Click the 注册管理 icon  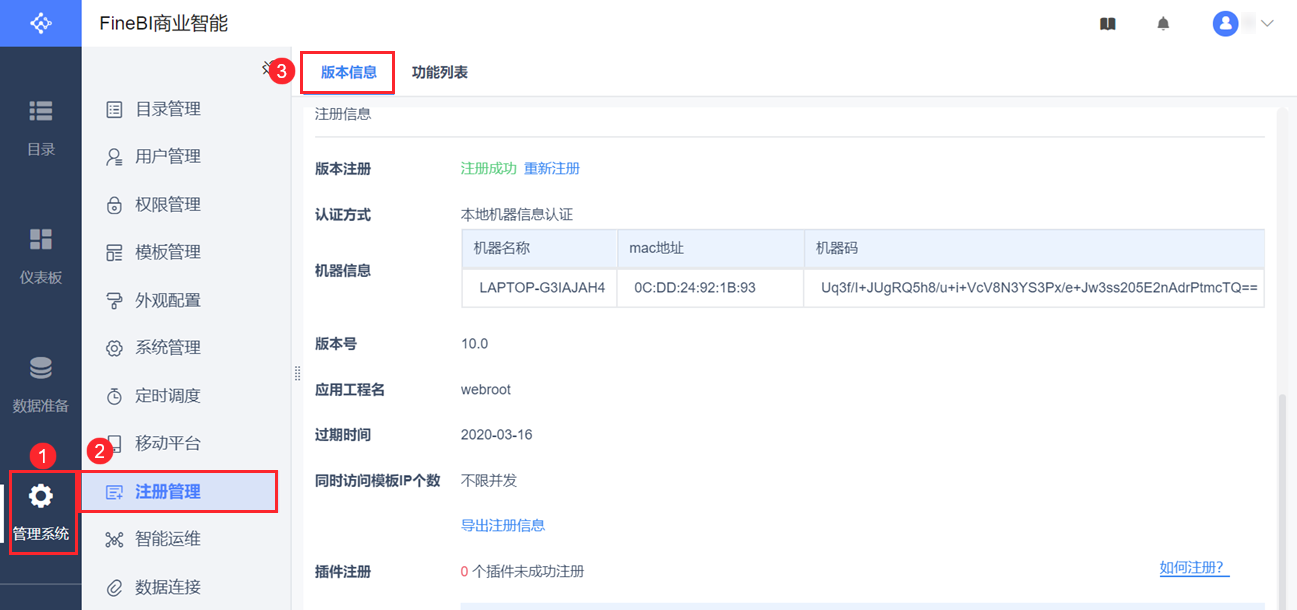[x=115, y=492]
